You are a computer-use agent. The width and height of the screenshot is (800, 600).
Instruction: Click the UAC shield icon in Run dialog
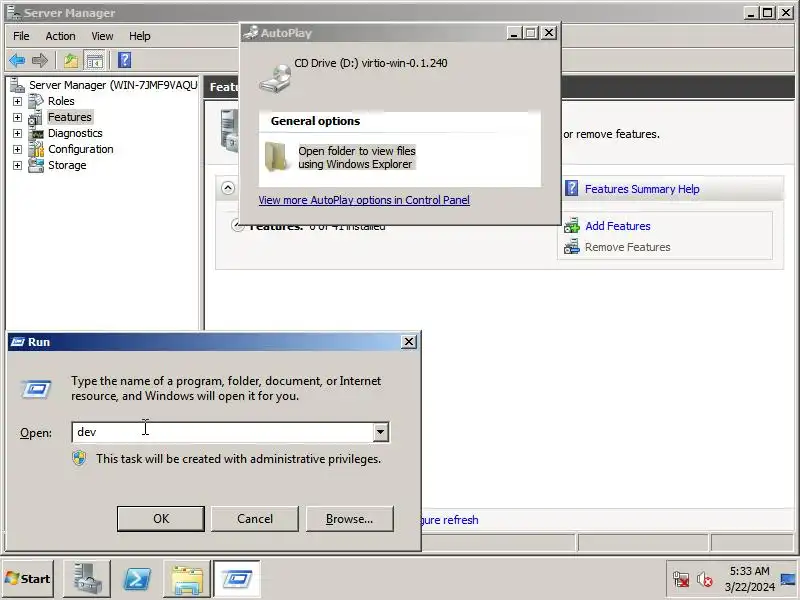click(x=79, y=458)
